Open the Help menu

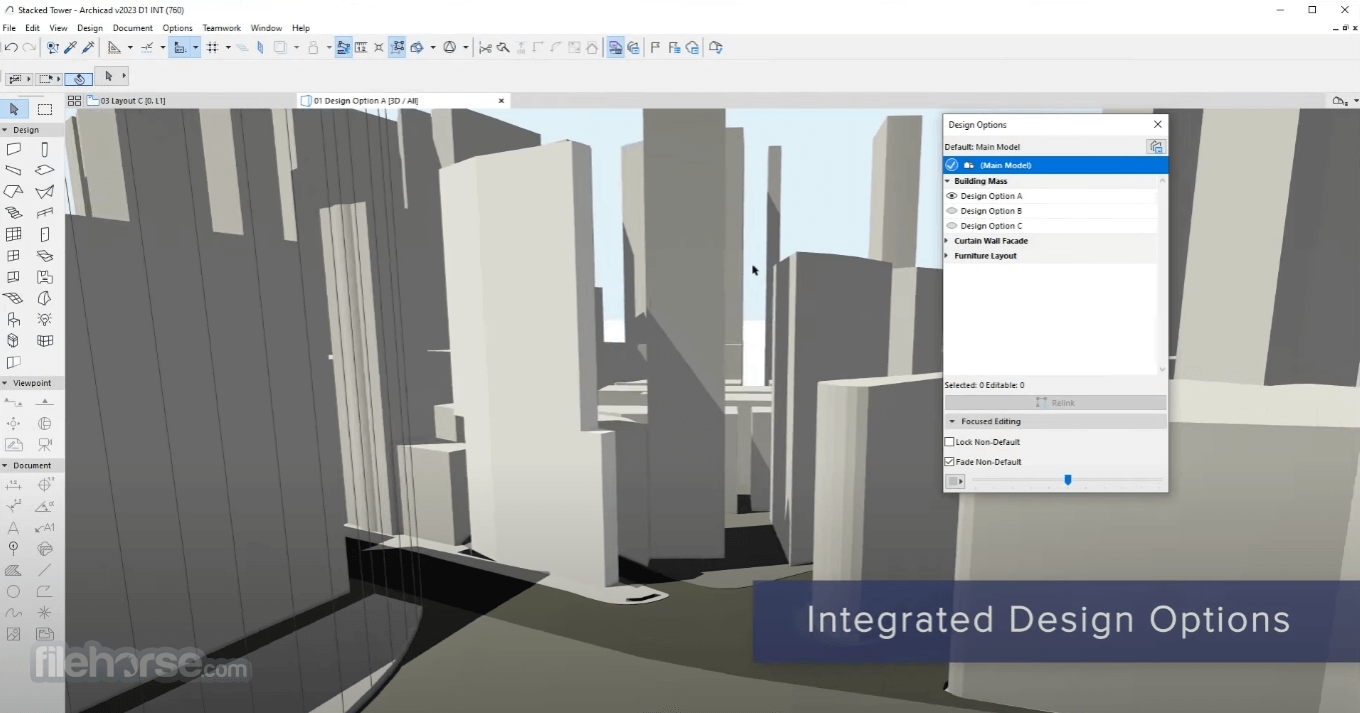point(301,28)
